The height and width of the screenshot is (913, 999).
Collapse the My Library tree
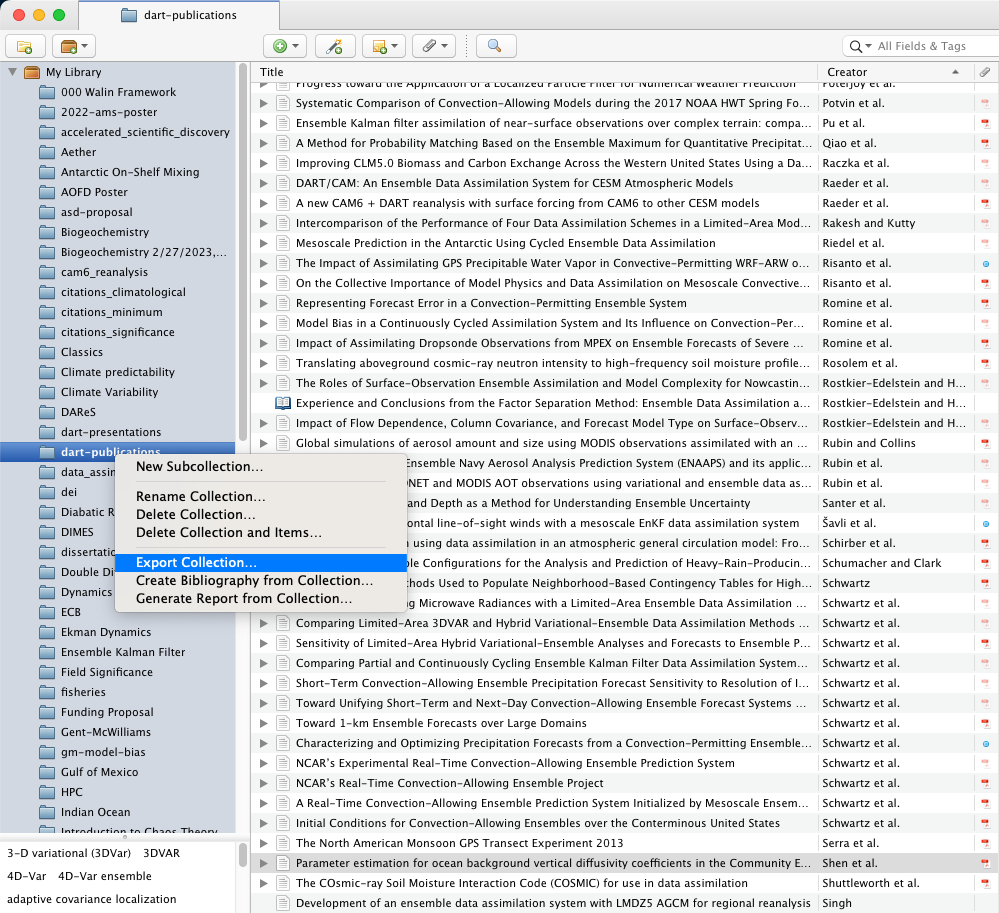13,72
